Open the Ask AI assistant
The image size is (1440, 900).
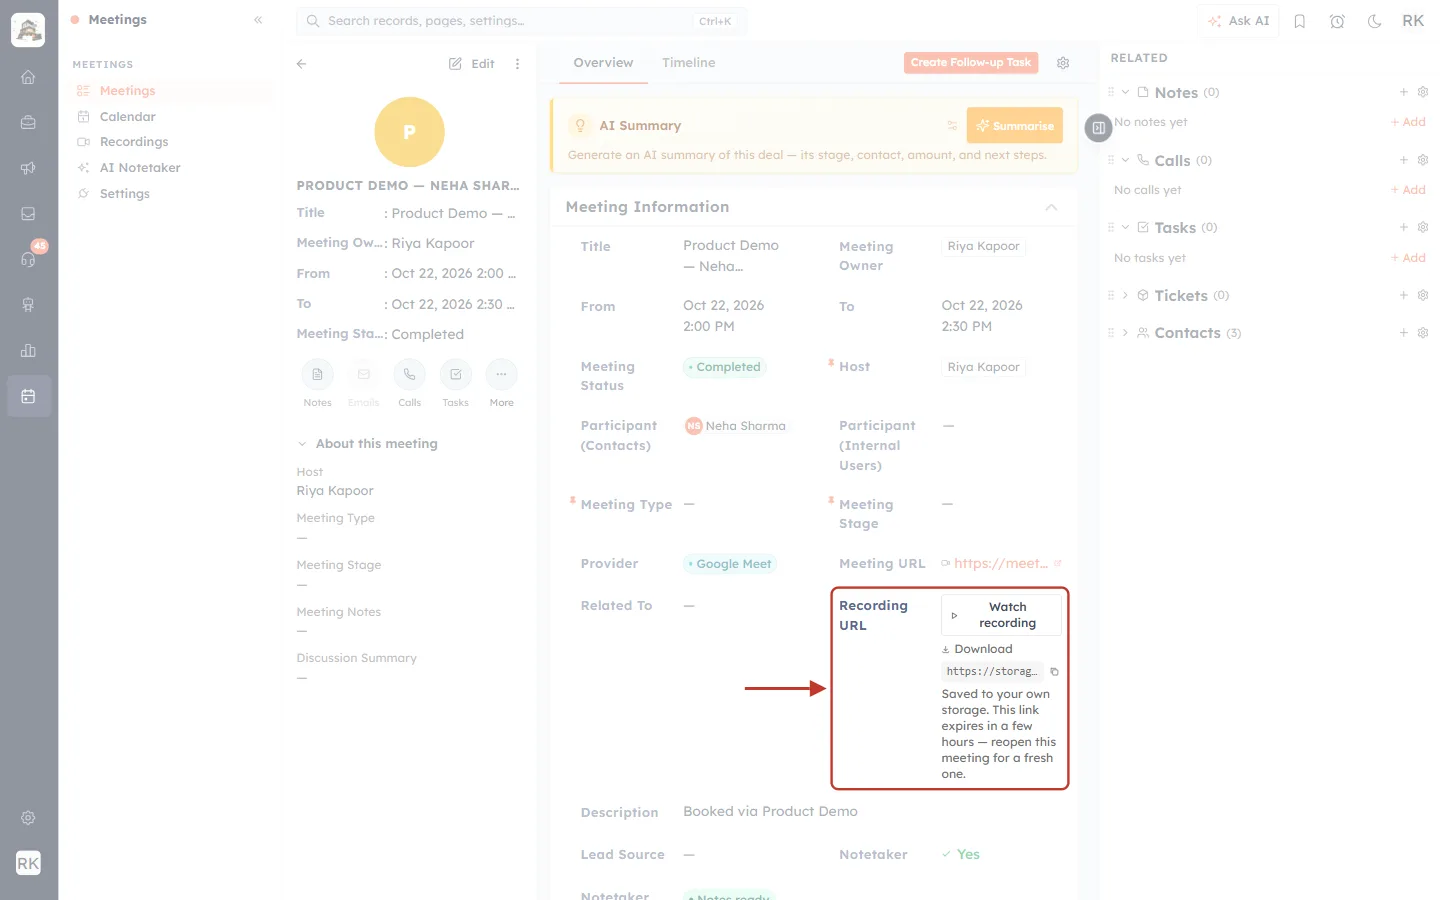pos(1238,21)
